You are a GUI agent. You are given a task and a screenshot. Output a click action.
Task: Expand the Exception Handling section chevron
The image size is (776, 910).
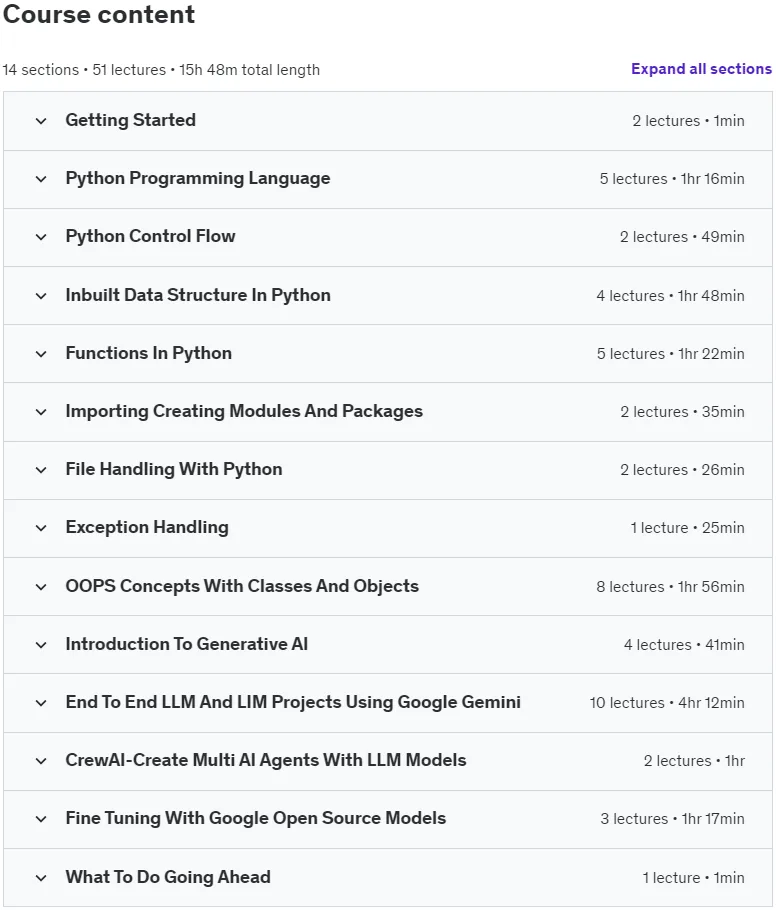tap(41, 528)
